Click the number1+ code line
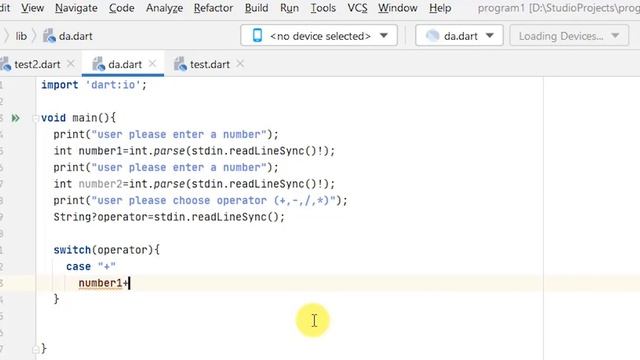 [x=104, y=283]
